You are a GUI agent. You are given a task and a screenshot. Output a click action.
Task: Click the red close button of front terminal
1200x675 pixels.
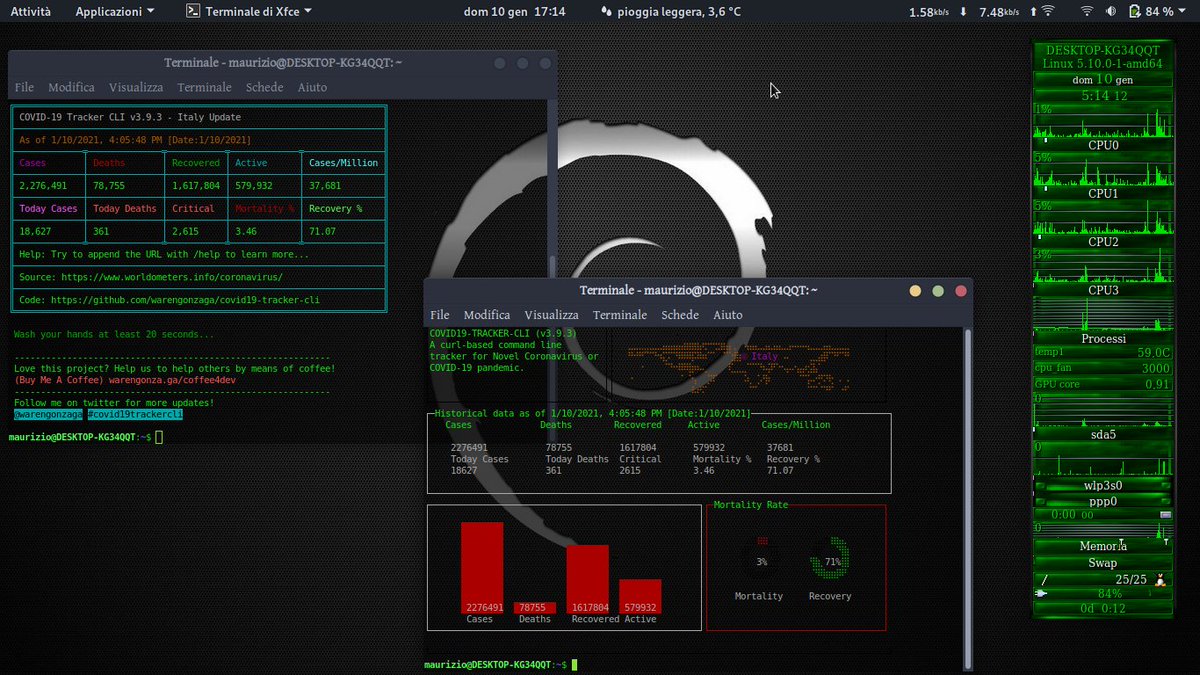pos(961,291)
